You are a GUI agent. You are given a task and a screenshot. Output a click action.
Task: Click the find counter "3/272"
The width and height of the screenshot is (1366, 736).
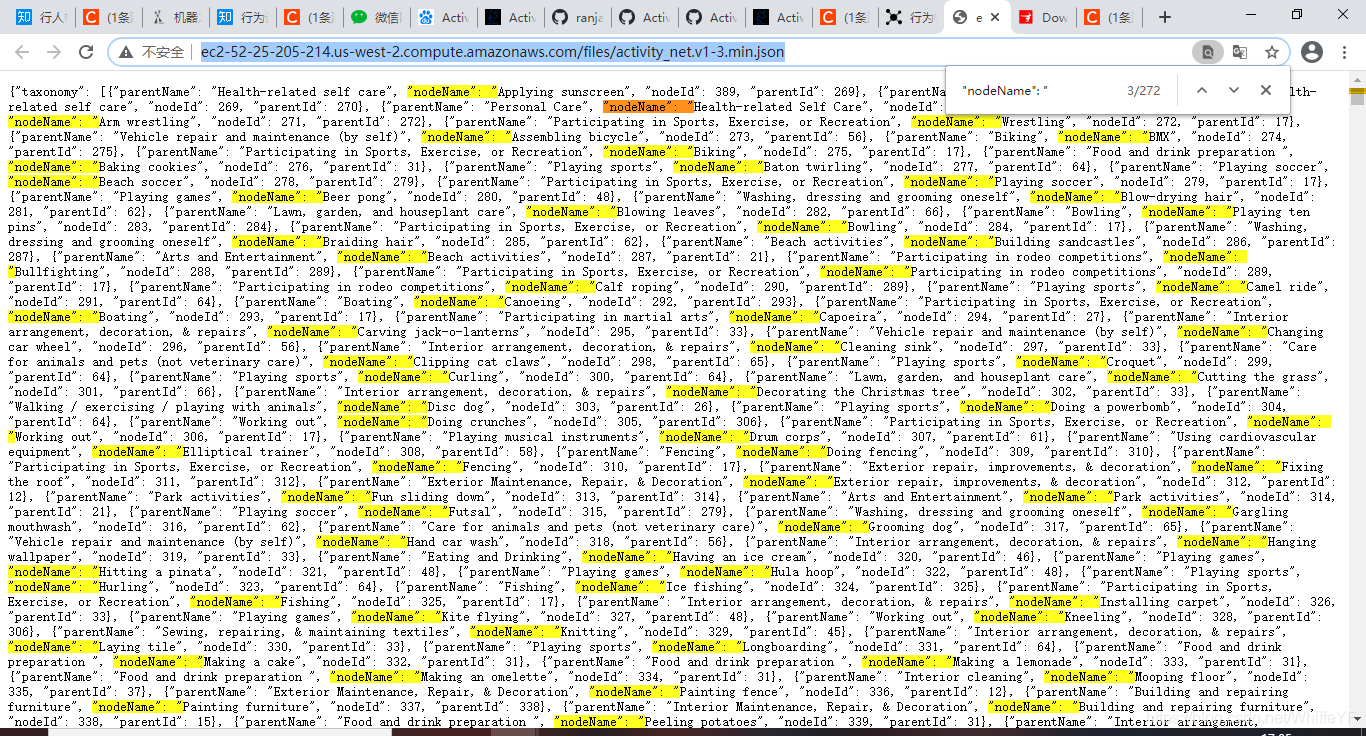(x=1143, y=90)
